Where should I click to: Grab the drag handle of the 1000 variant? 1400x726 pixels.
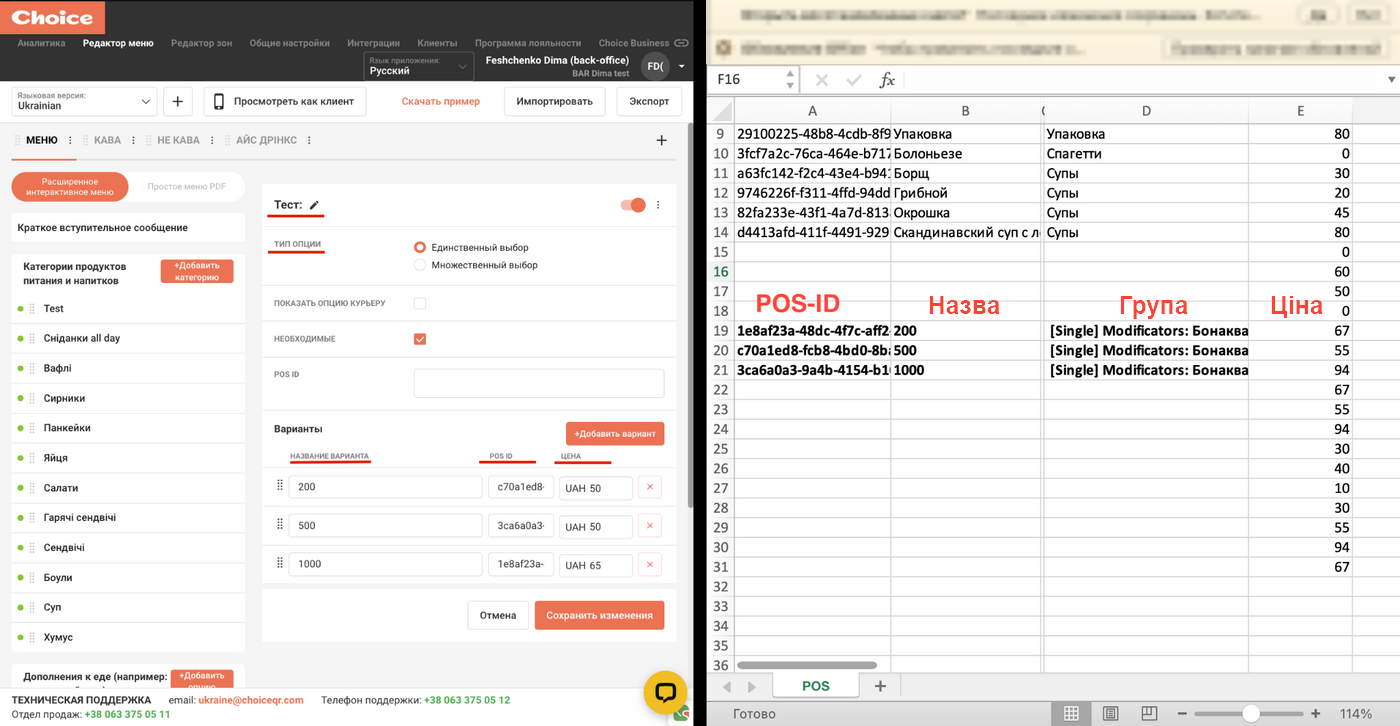point(280,562)
